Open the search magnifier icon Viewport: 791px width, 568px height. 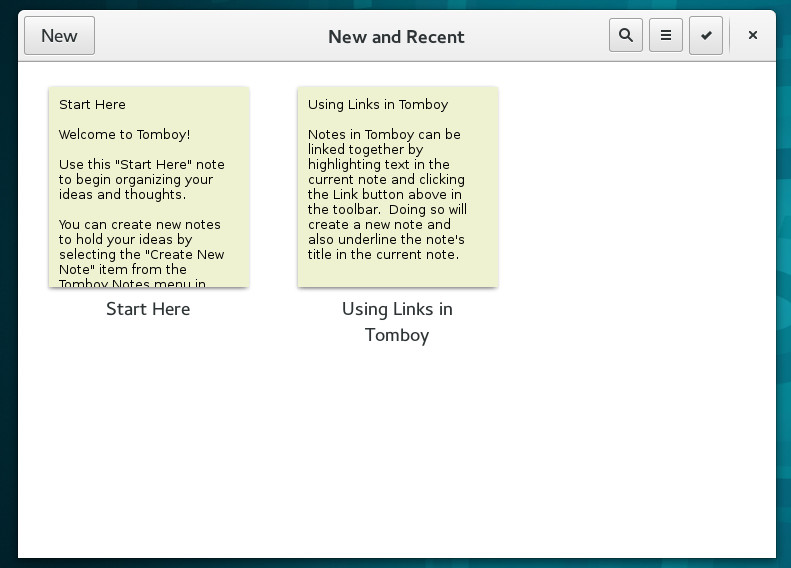[626, 35]
